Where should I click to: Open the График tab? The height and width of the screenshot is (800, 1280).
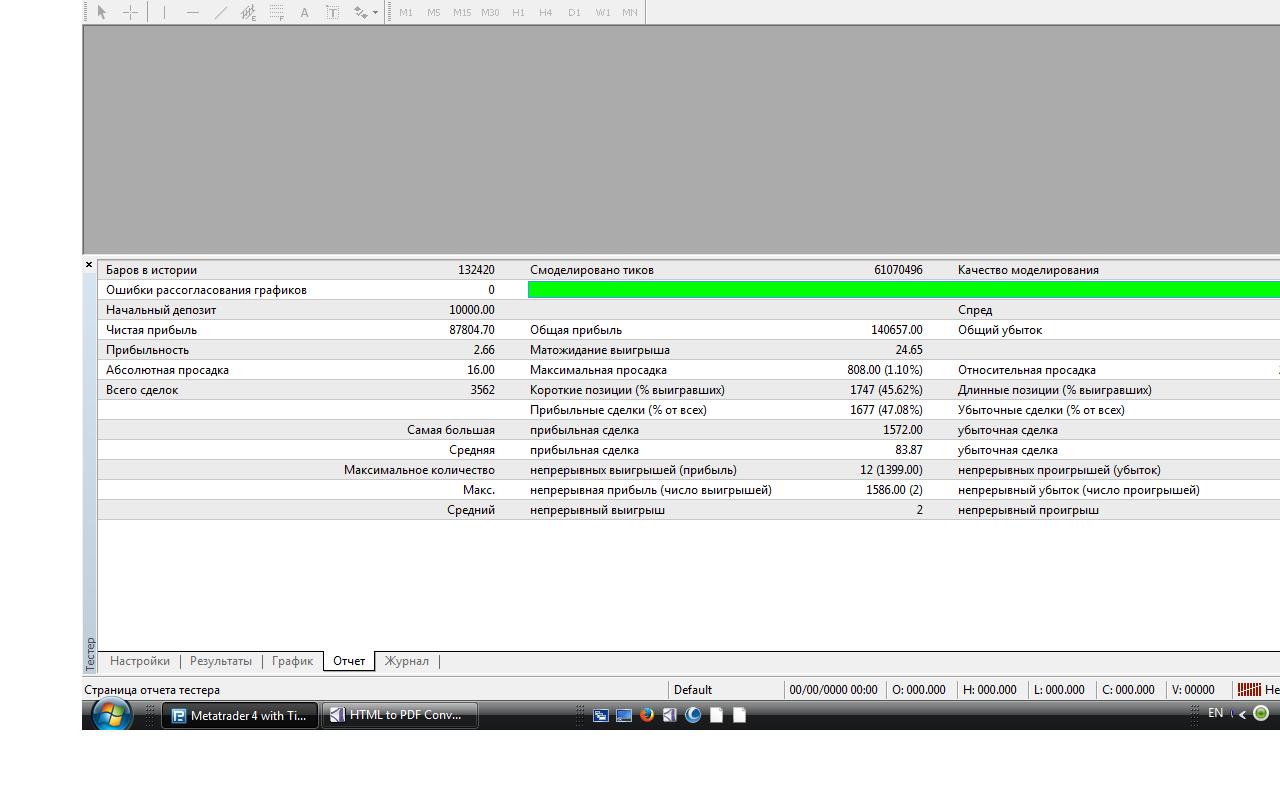292,661
